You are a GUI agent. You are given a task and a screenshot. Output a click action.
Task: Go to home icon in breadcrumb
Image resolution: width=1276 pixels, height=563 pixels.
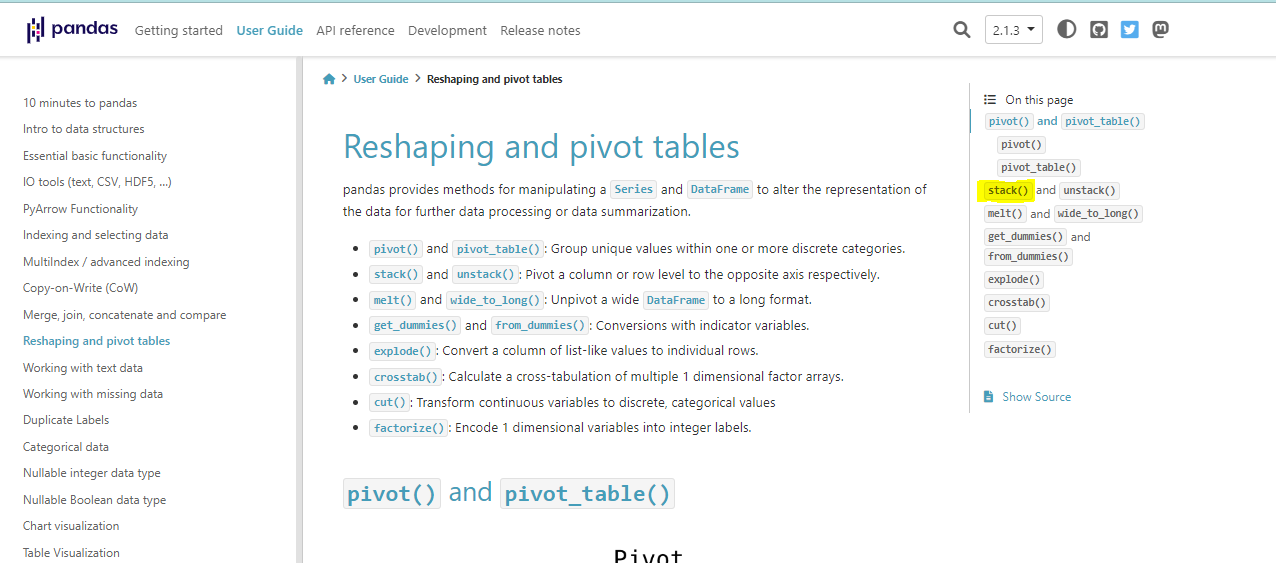click(329, 79)
